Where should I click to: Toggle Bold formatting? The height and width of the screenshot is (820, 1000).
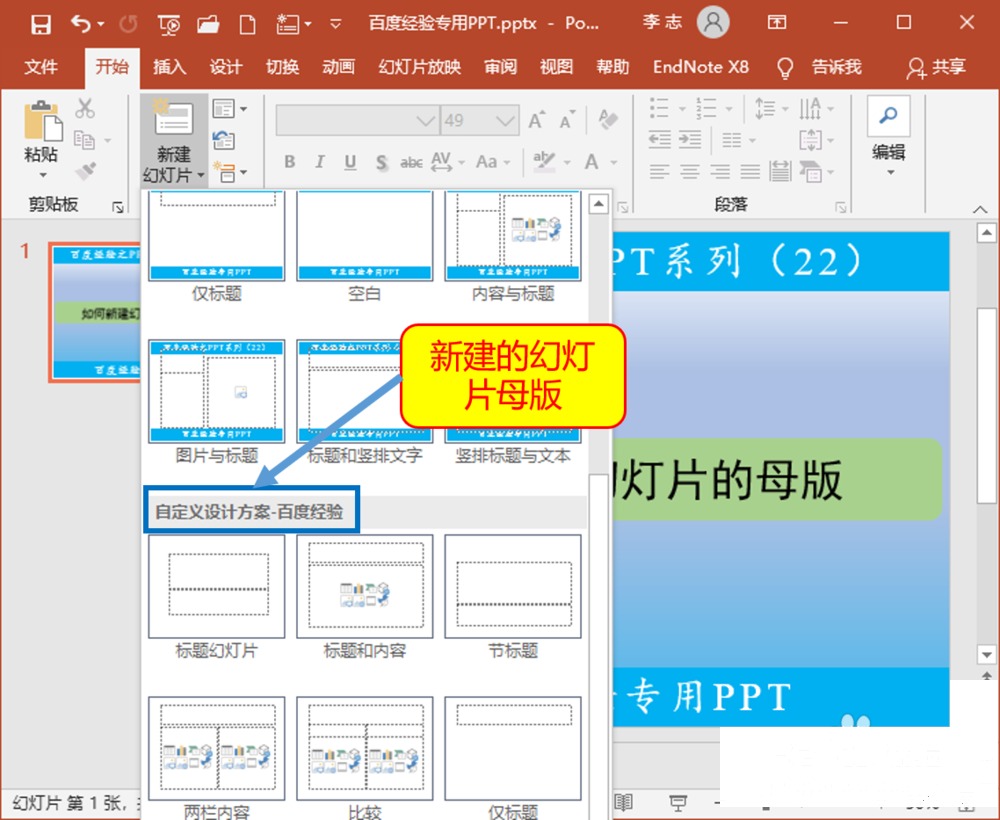tap(290, 162)
